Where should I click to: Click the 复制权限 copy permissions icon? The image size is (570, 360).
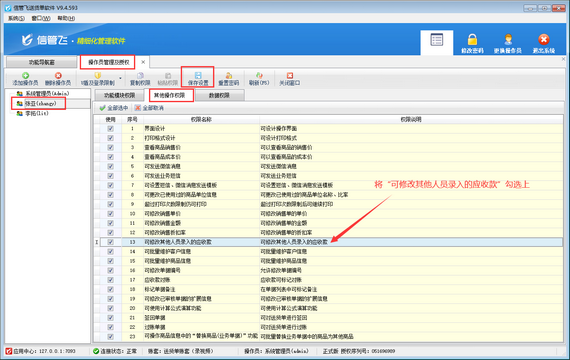140,76
